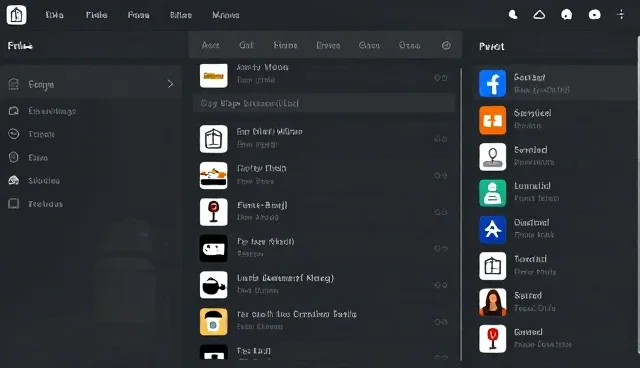Click the center list's vertical scrollbar
This screenshot has width=640, height=368.
[461, 214]
